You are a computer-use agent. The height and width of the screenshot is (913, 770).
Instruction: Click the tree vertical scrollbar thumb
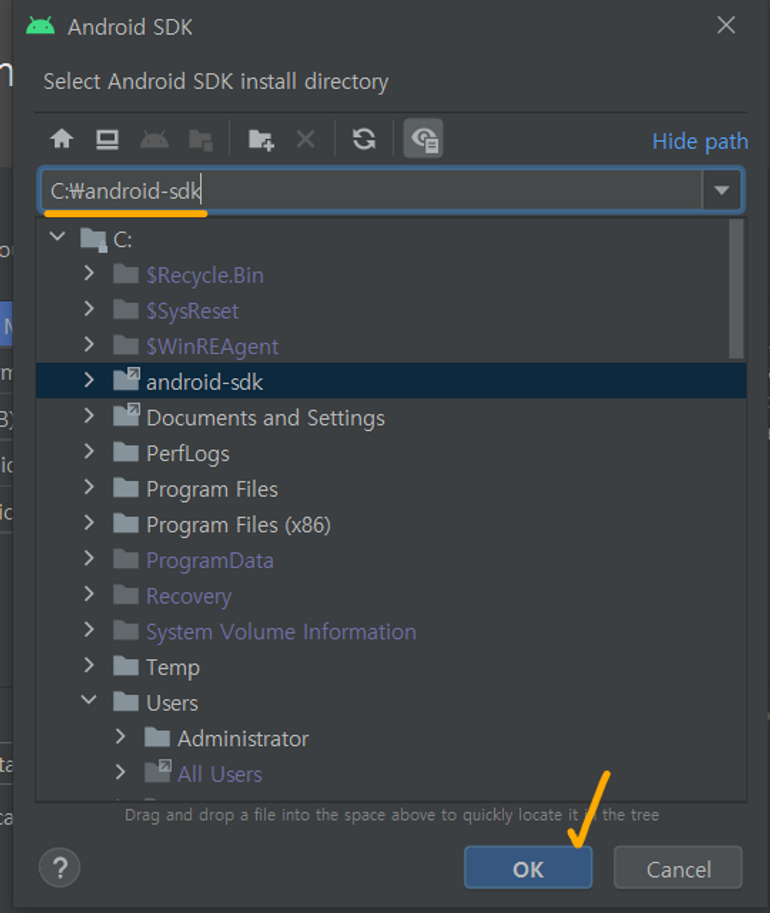click(736, 289)
